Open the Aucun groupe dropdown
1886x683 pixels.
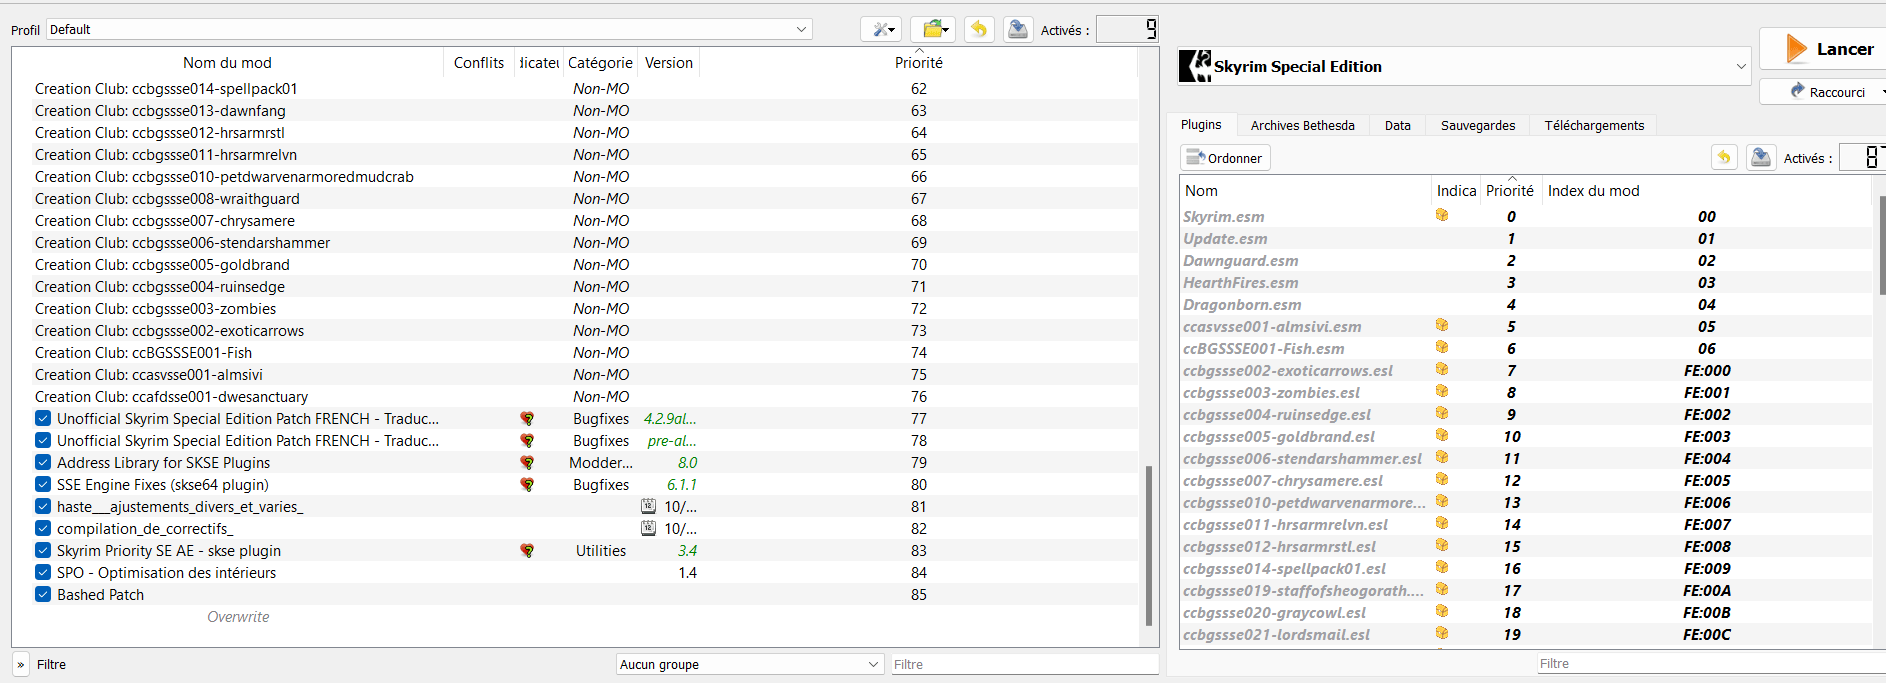click(x=750, y=664)
